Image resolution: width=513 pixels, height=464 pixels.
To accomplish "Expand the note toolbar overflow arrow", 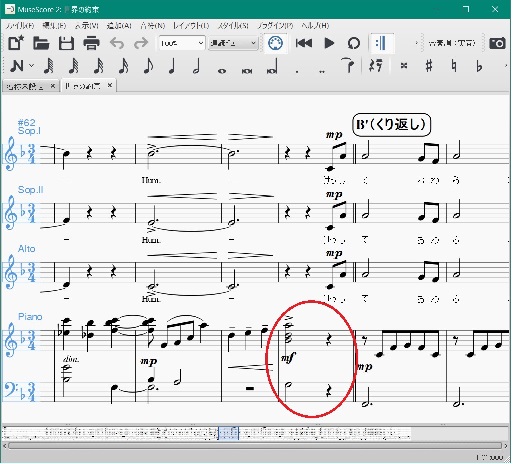I will tap(507, 66).
